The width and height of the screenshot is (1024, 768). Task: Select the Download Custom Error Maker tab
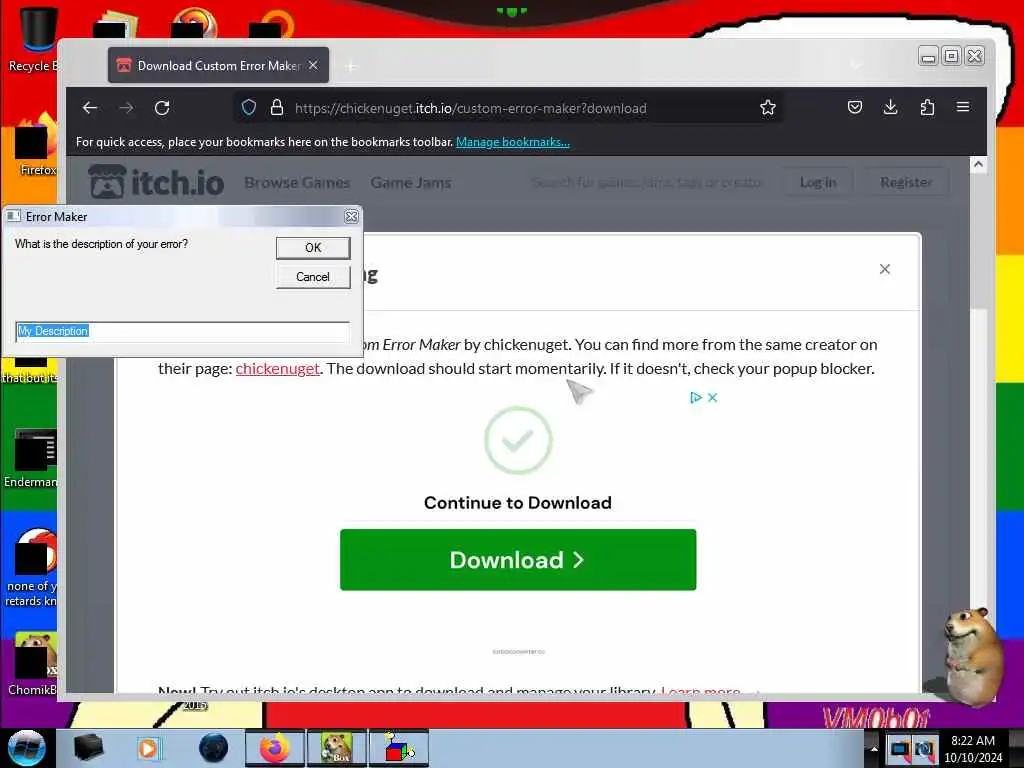tap(218, 65)
